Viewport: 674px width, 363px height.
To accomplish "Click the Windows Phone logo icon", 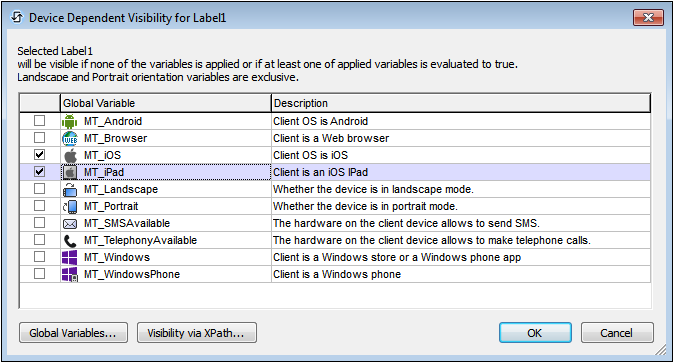I will click(70, 274).
